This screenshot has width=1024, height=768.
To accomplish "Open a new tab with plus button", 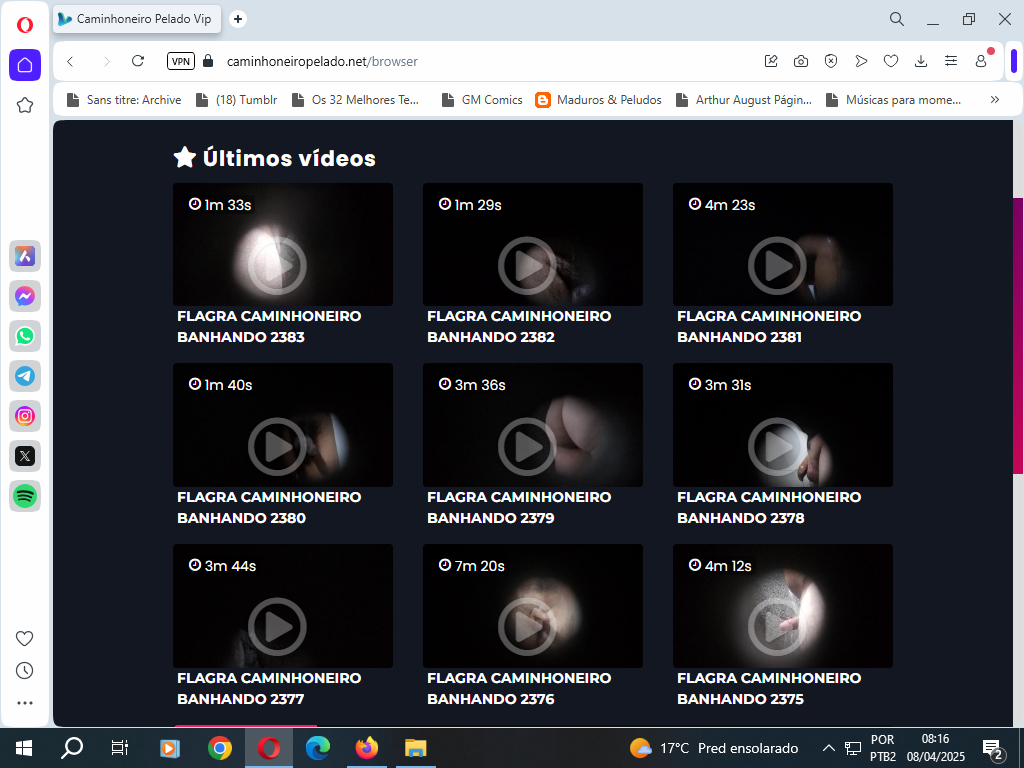I will 238,19.
